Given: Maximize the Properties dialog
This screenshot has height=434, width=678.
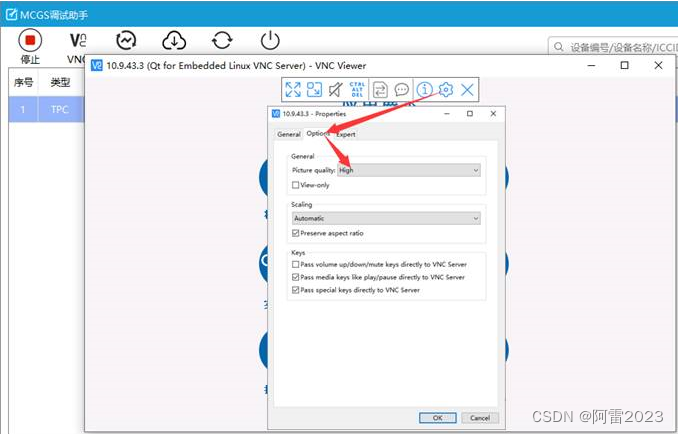Looking at the screenshot, I should (470, 114).
